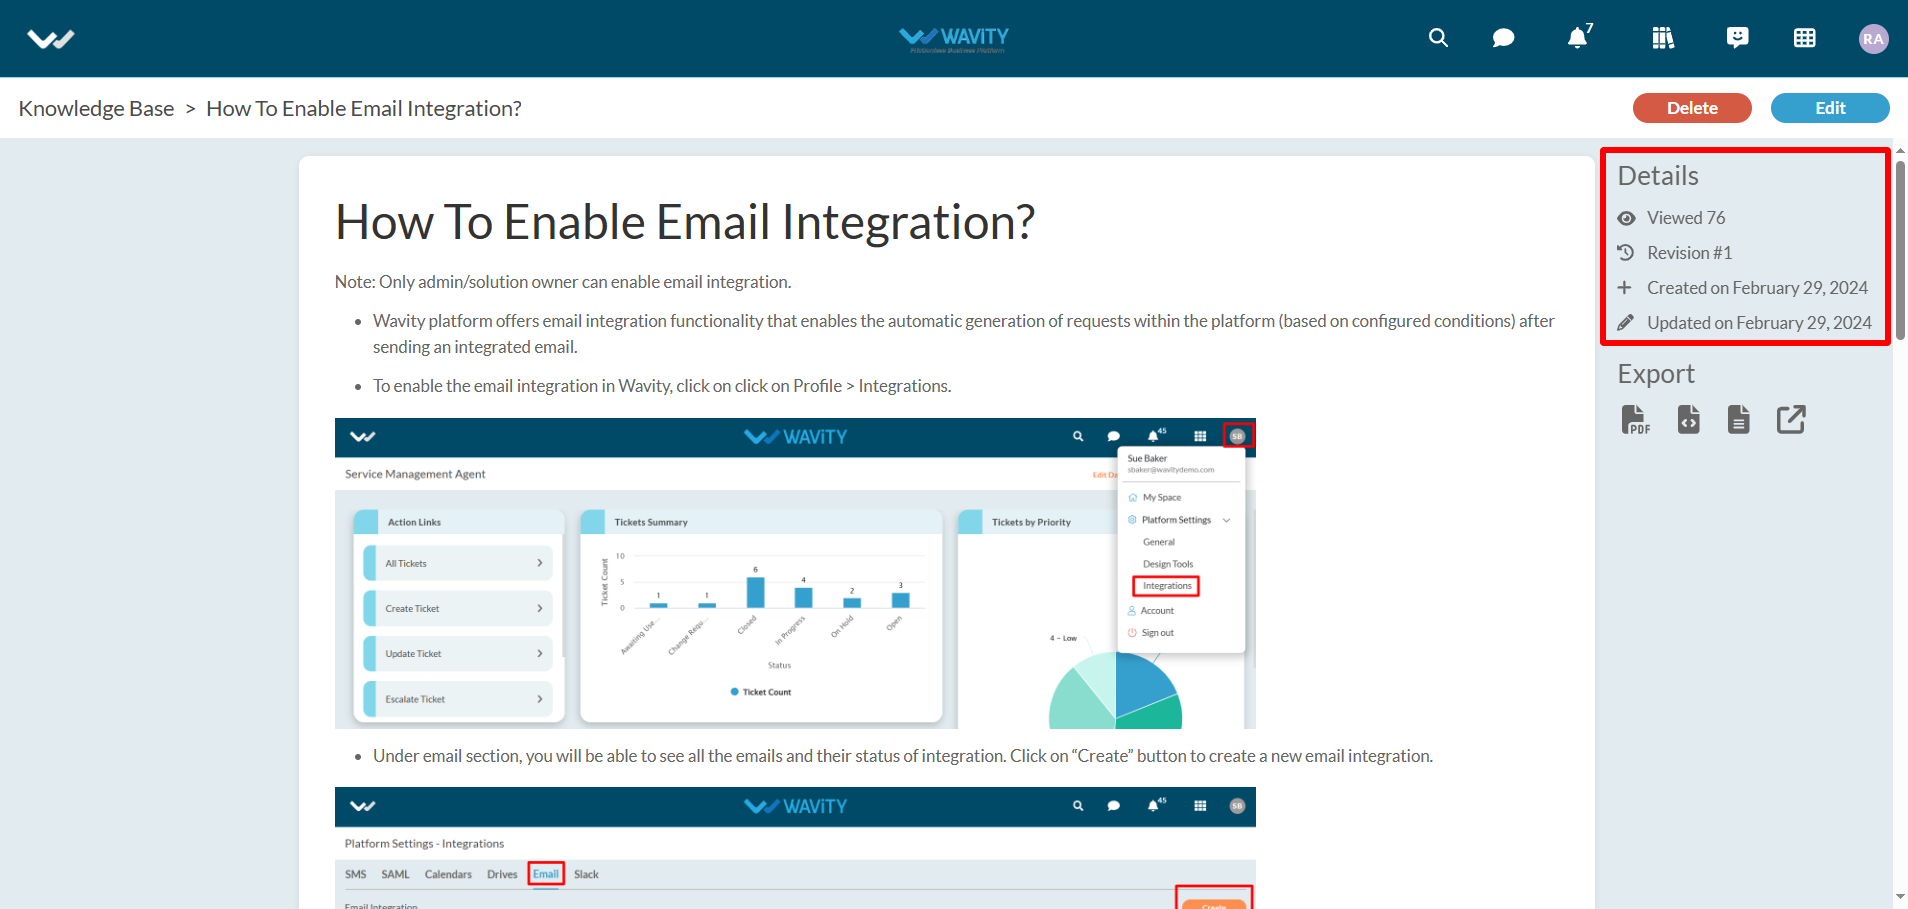Click the scrollbar up arrow
Screen dimensions: 1908x909
pos(1900,151)
